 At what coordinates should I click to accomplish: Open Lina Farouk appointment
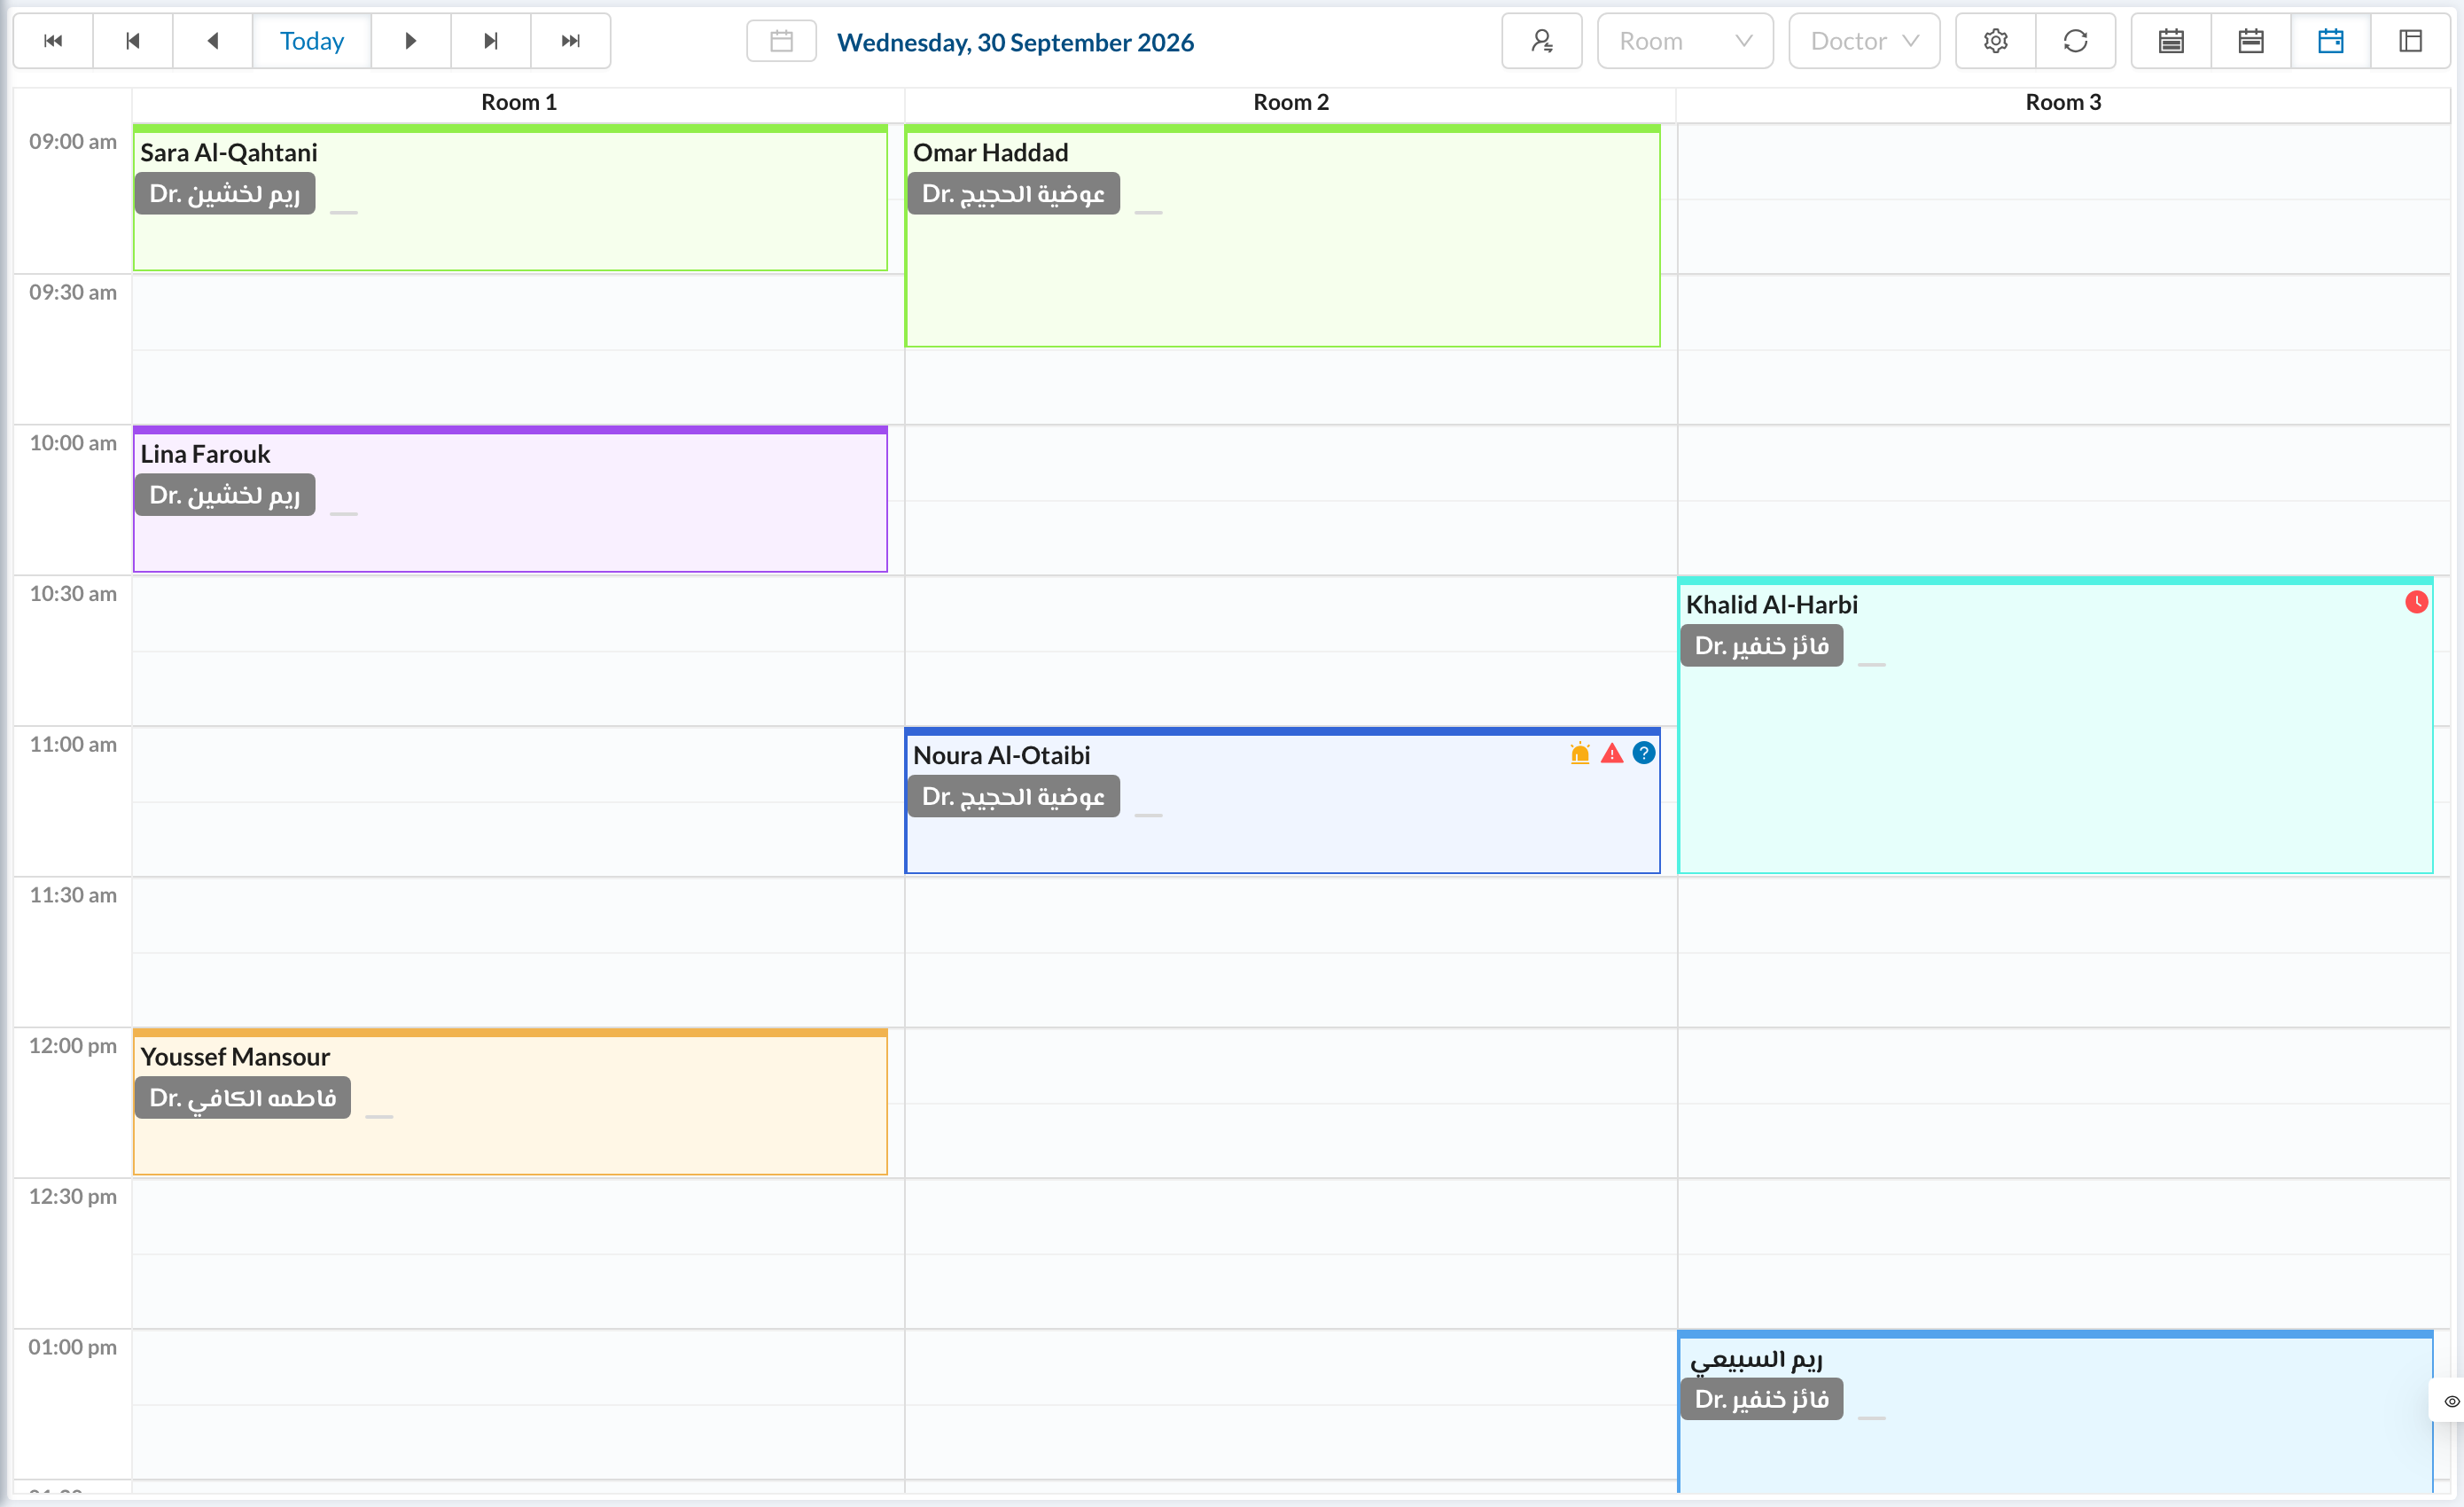pyautogui.click(x=510, y=499)
